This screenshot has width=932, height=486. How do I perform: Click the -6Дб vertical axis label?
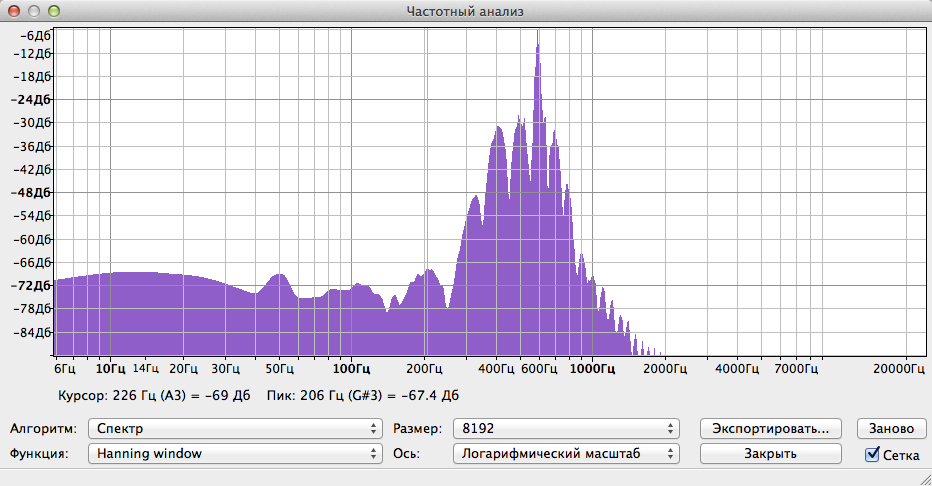point(35,36)
